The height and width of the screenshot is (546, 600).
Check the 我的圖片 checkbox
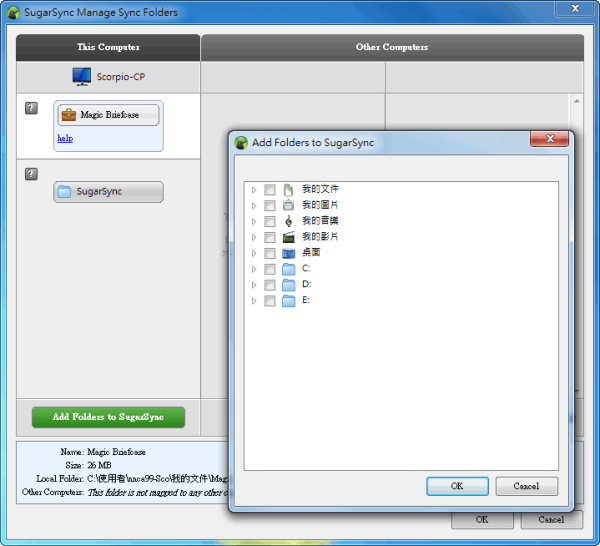pos(270,205)
